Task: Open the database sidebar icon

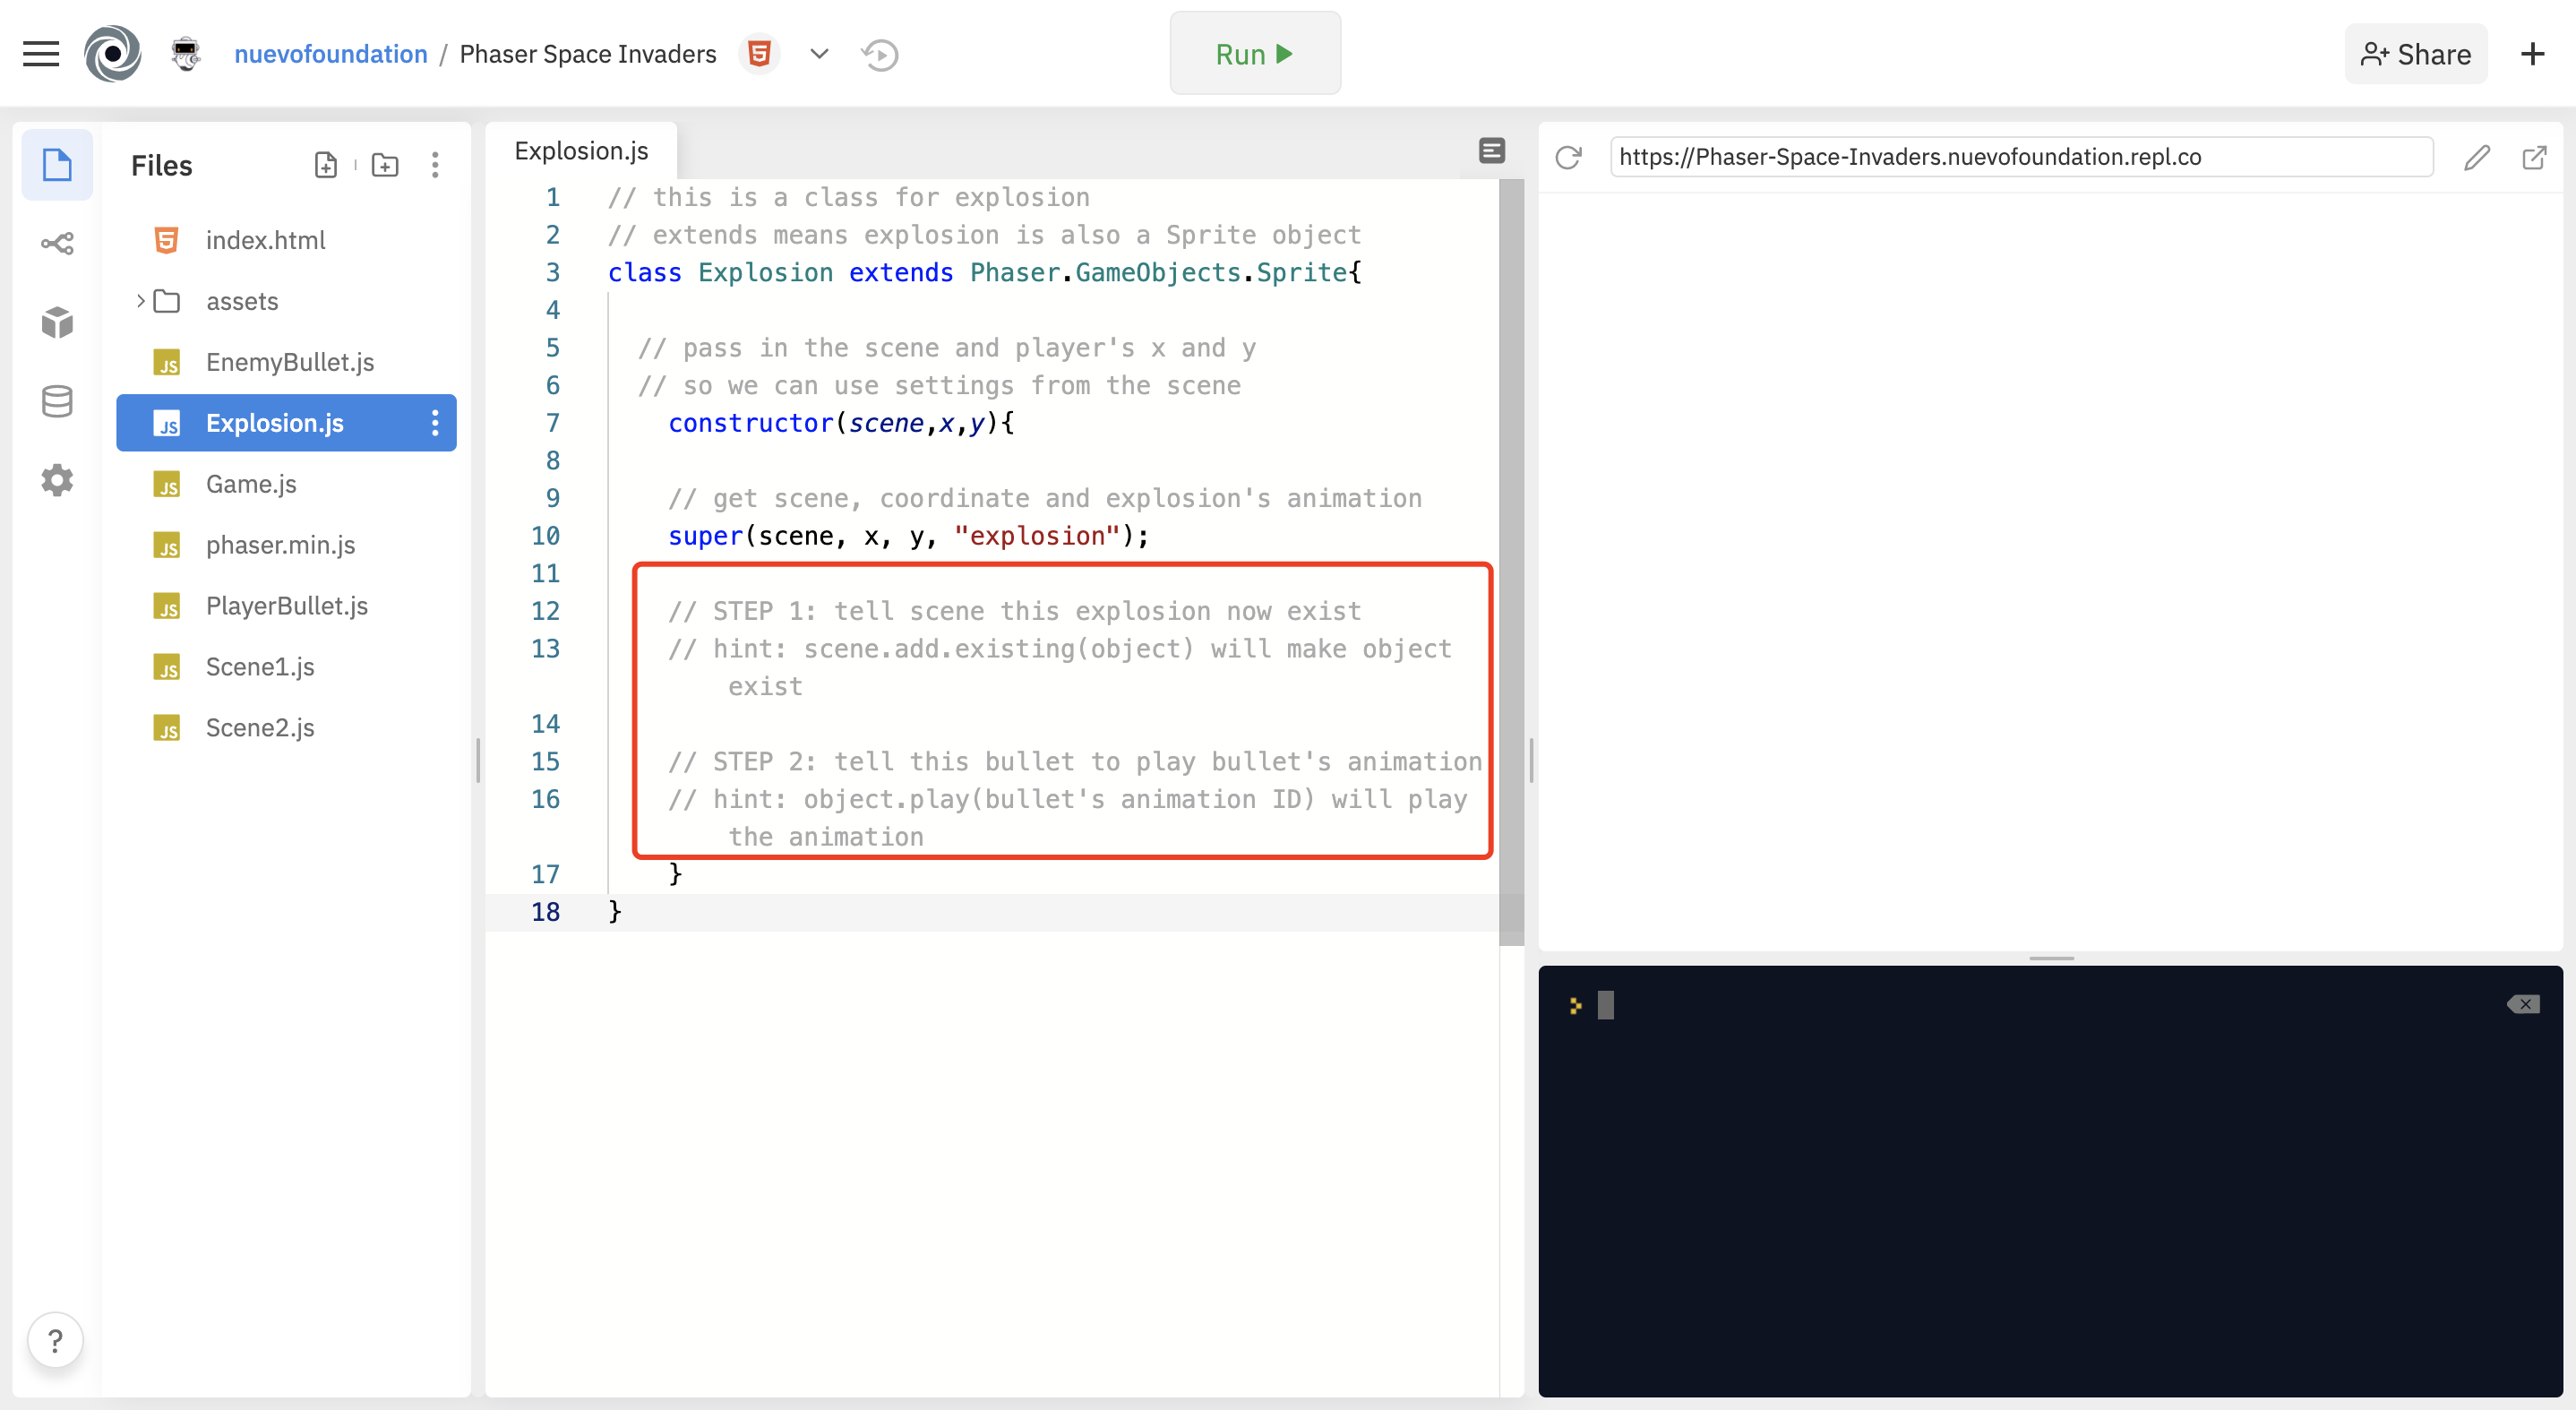Action: tap(57, 401)
